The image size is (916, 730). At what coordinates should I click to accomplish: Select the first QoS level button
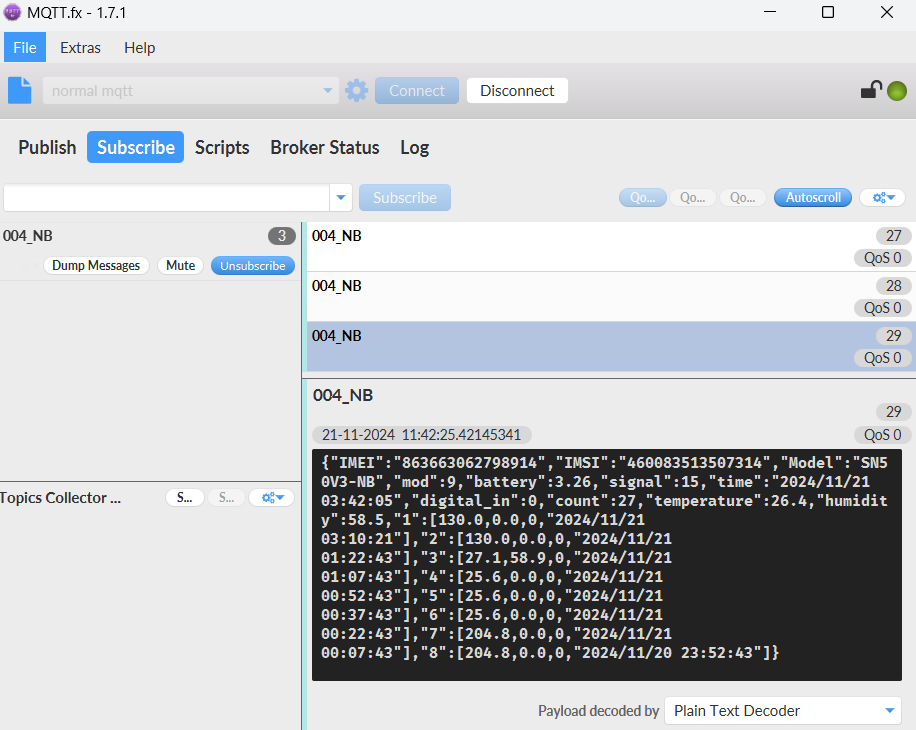click(643, 197)
